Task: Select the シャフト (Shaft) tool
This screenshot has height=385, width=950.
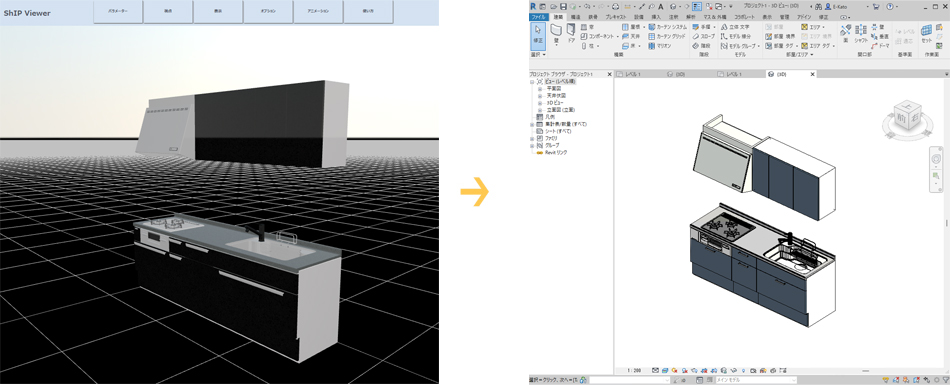Action: (861, 34)
